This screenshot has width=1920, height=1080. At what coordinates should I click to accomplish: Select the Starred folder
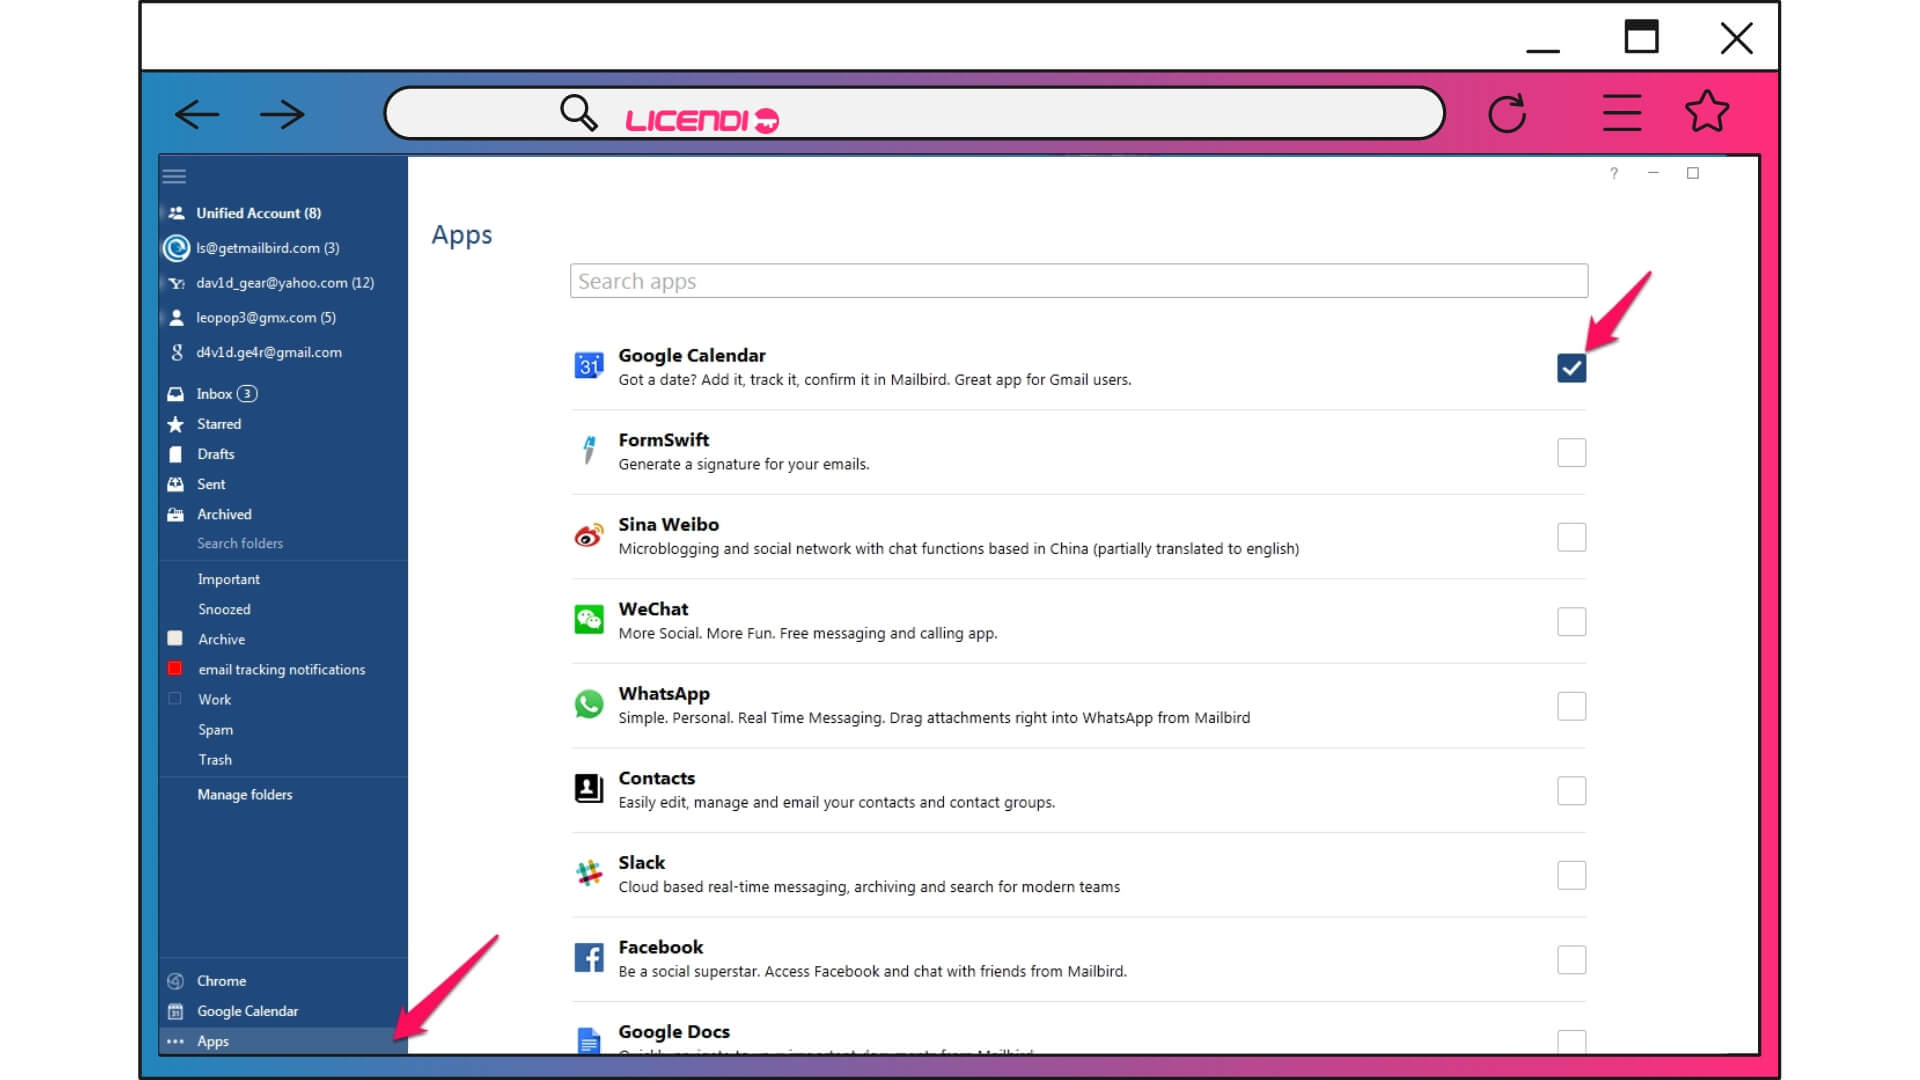point(218,423)
